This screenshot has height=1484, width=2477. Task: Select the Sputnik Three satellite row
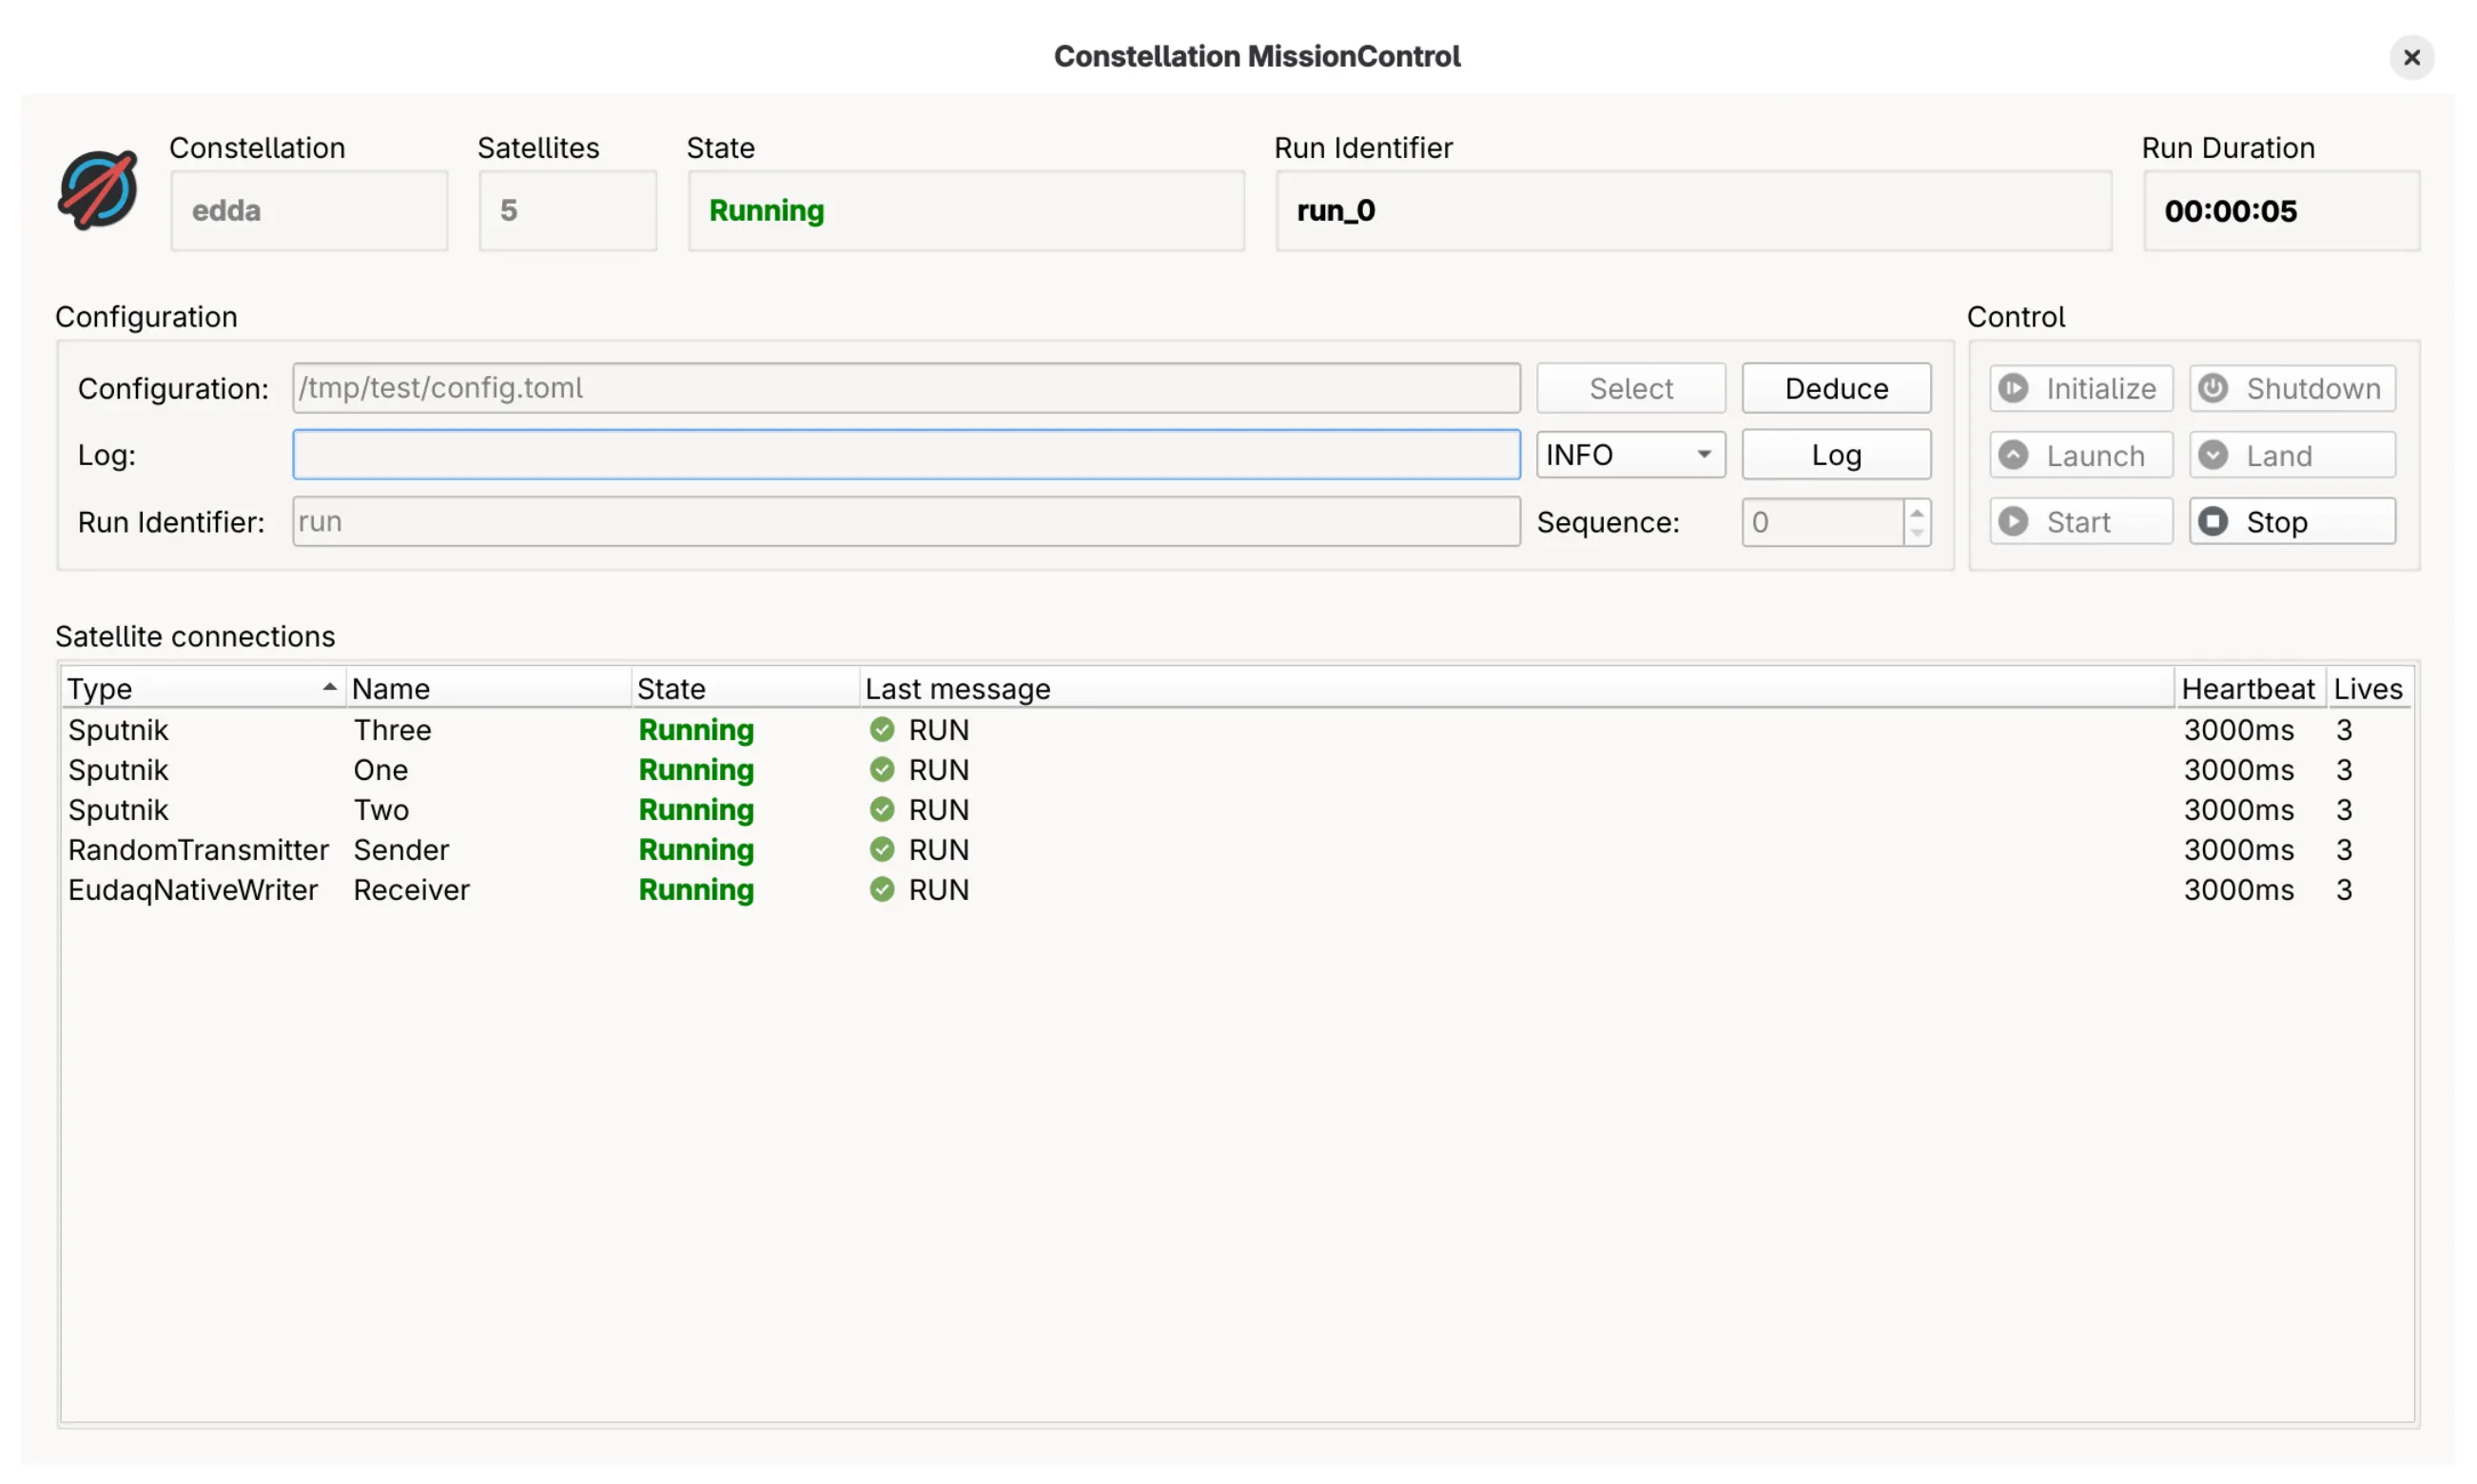pyautogui.click(x=1237, y=729)
